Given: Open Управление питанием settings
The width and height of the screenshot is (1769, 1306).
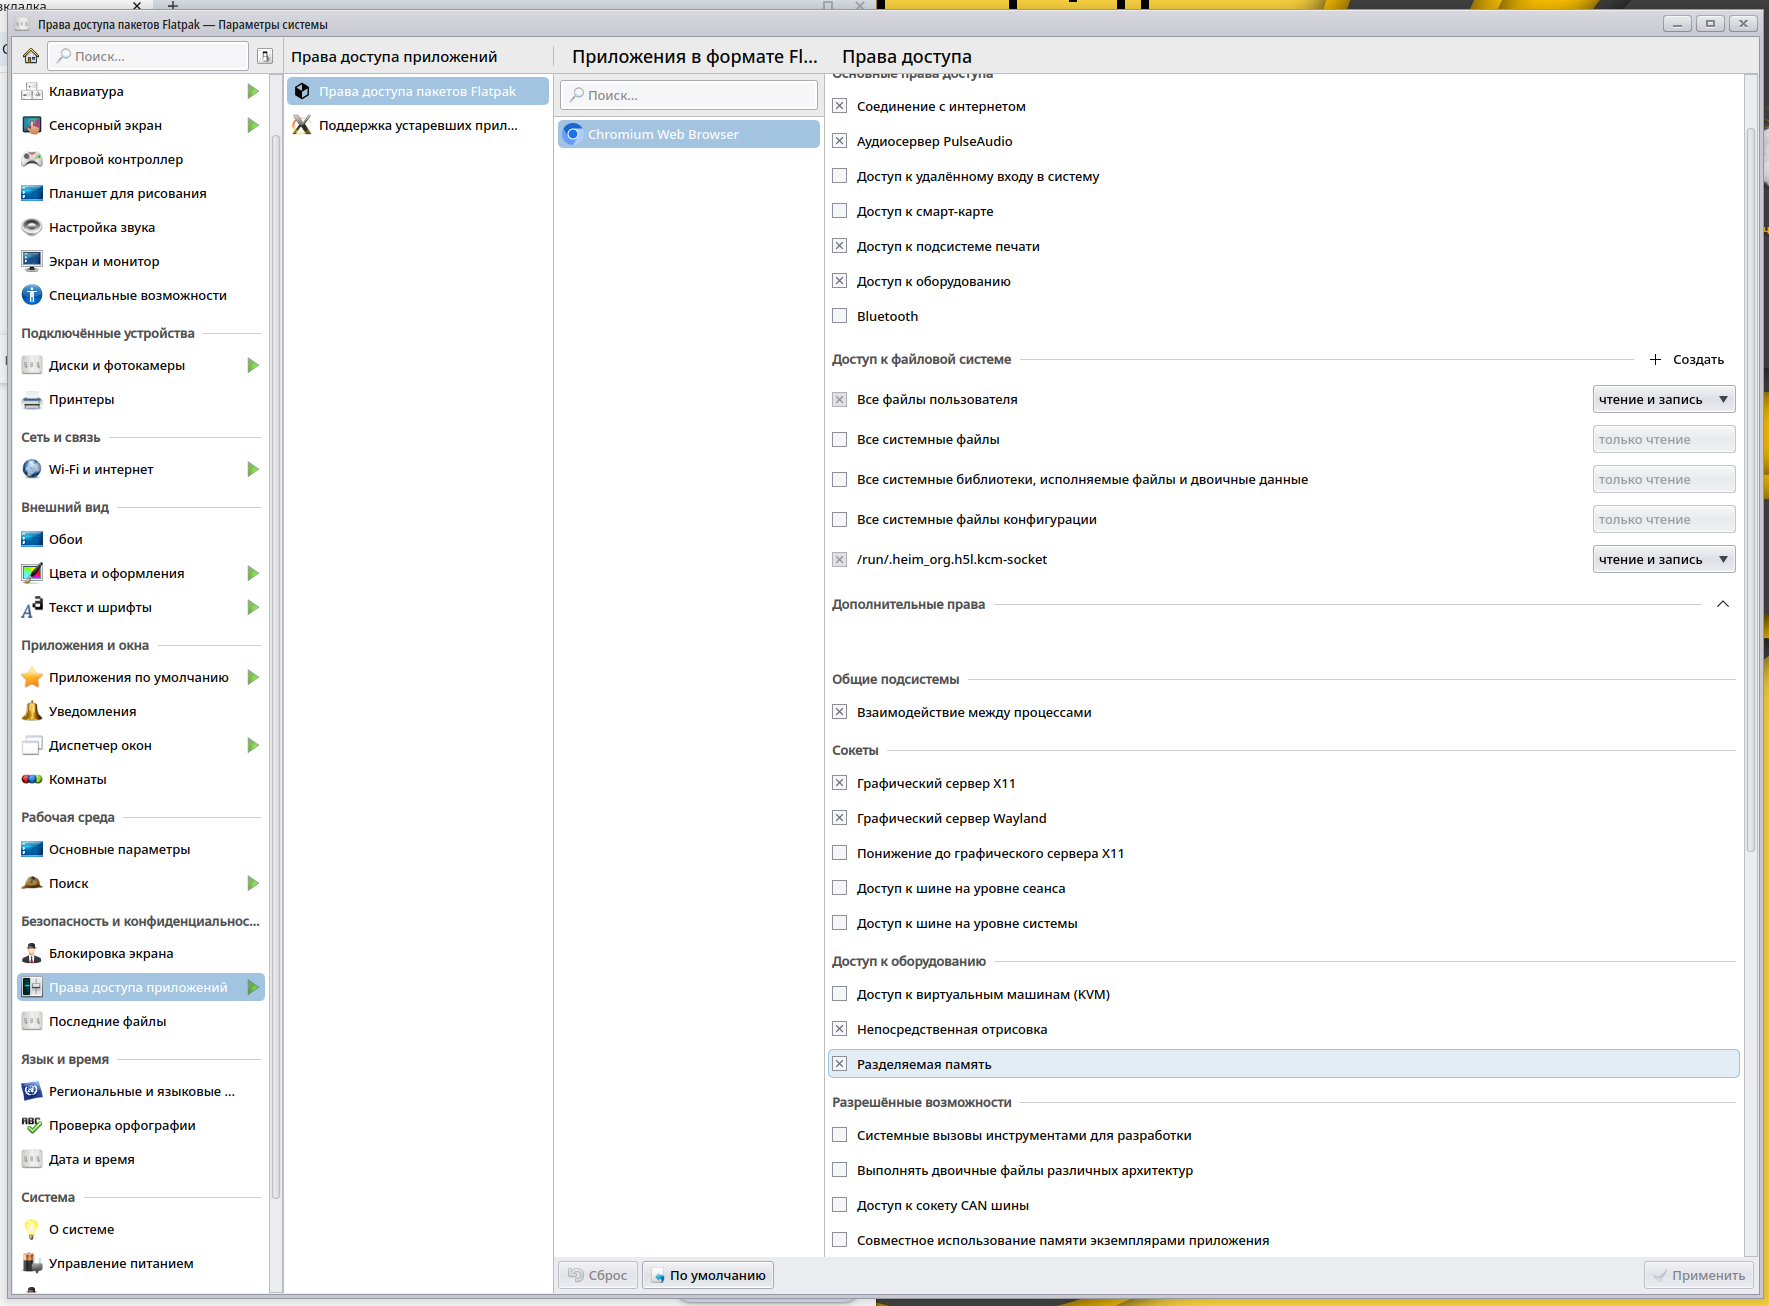Looking at the screenshot, I should [141, 1263].
